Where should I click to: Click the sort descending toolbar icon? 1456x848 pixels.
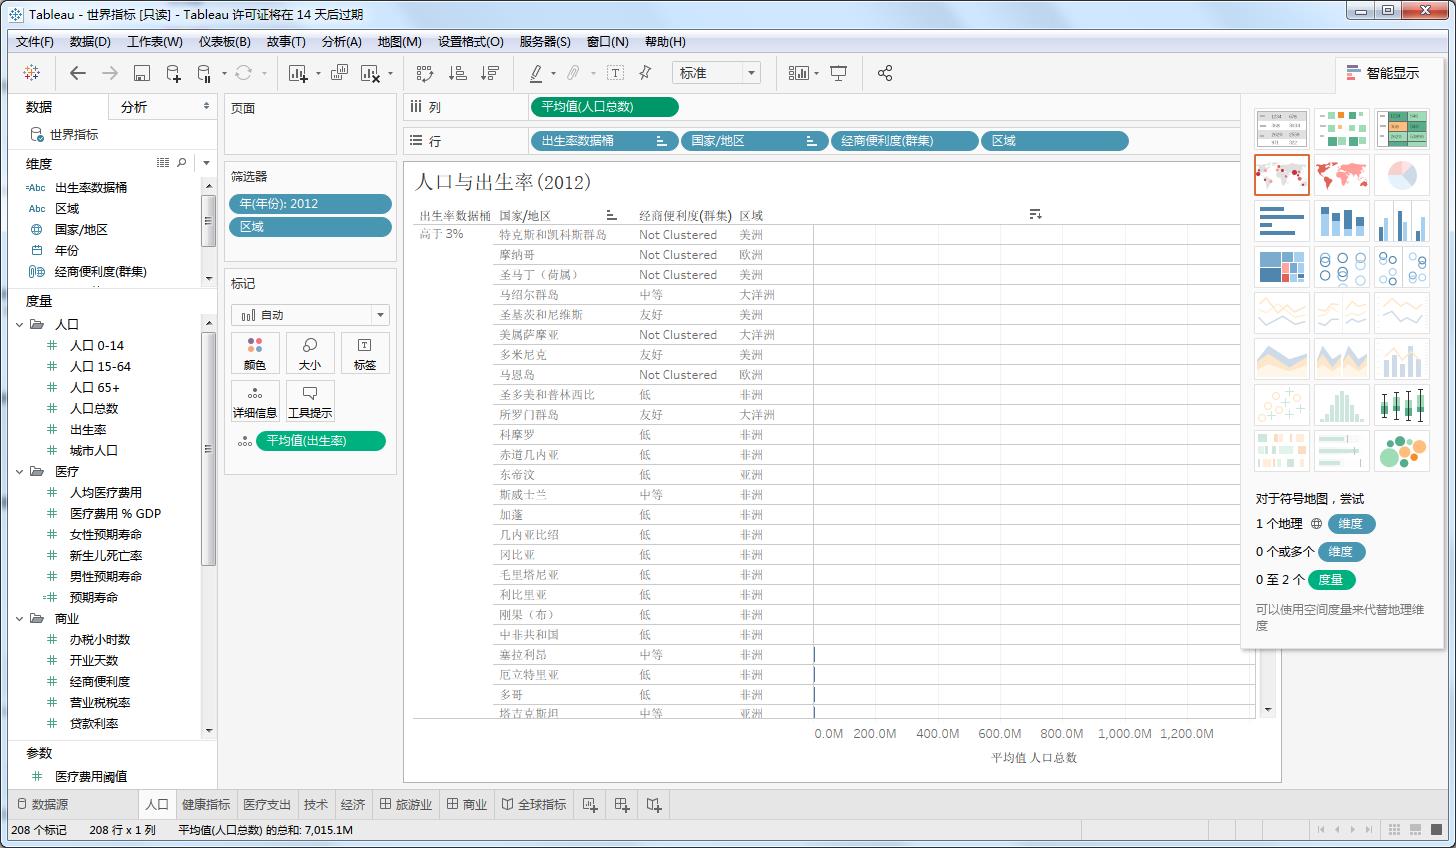click(x=490, y=73)
